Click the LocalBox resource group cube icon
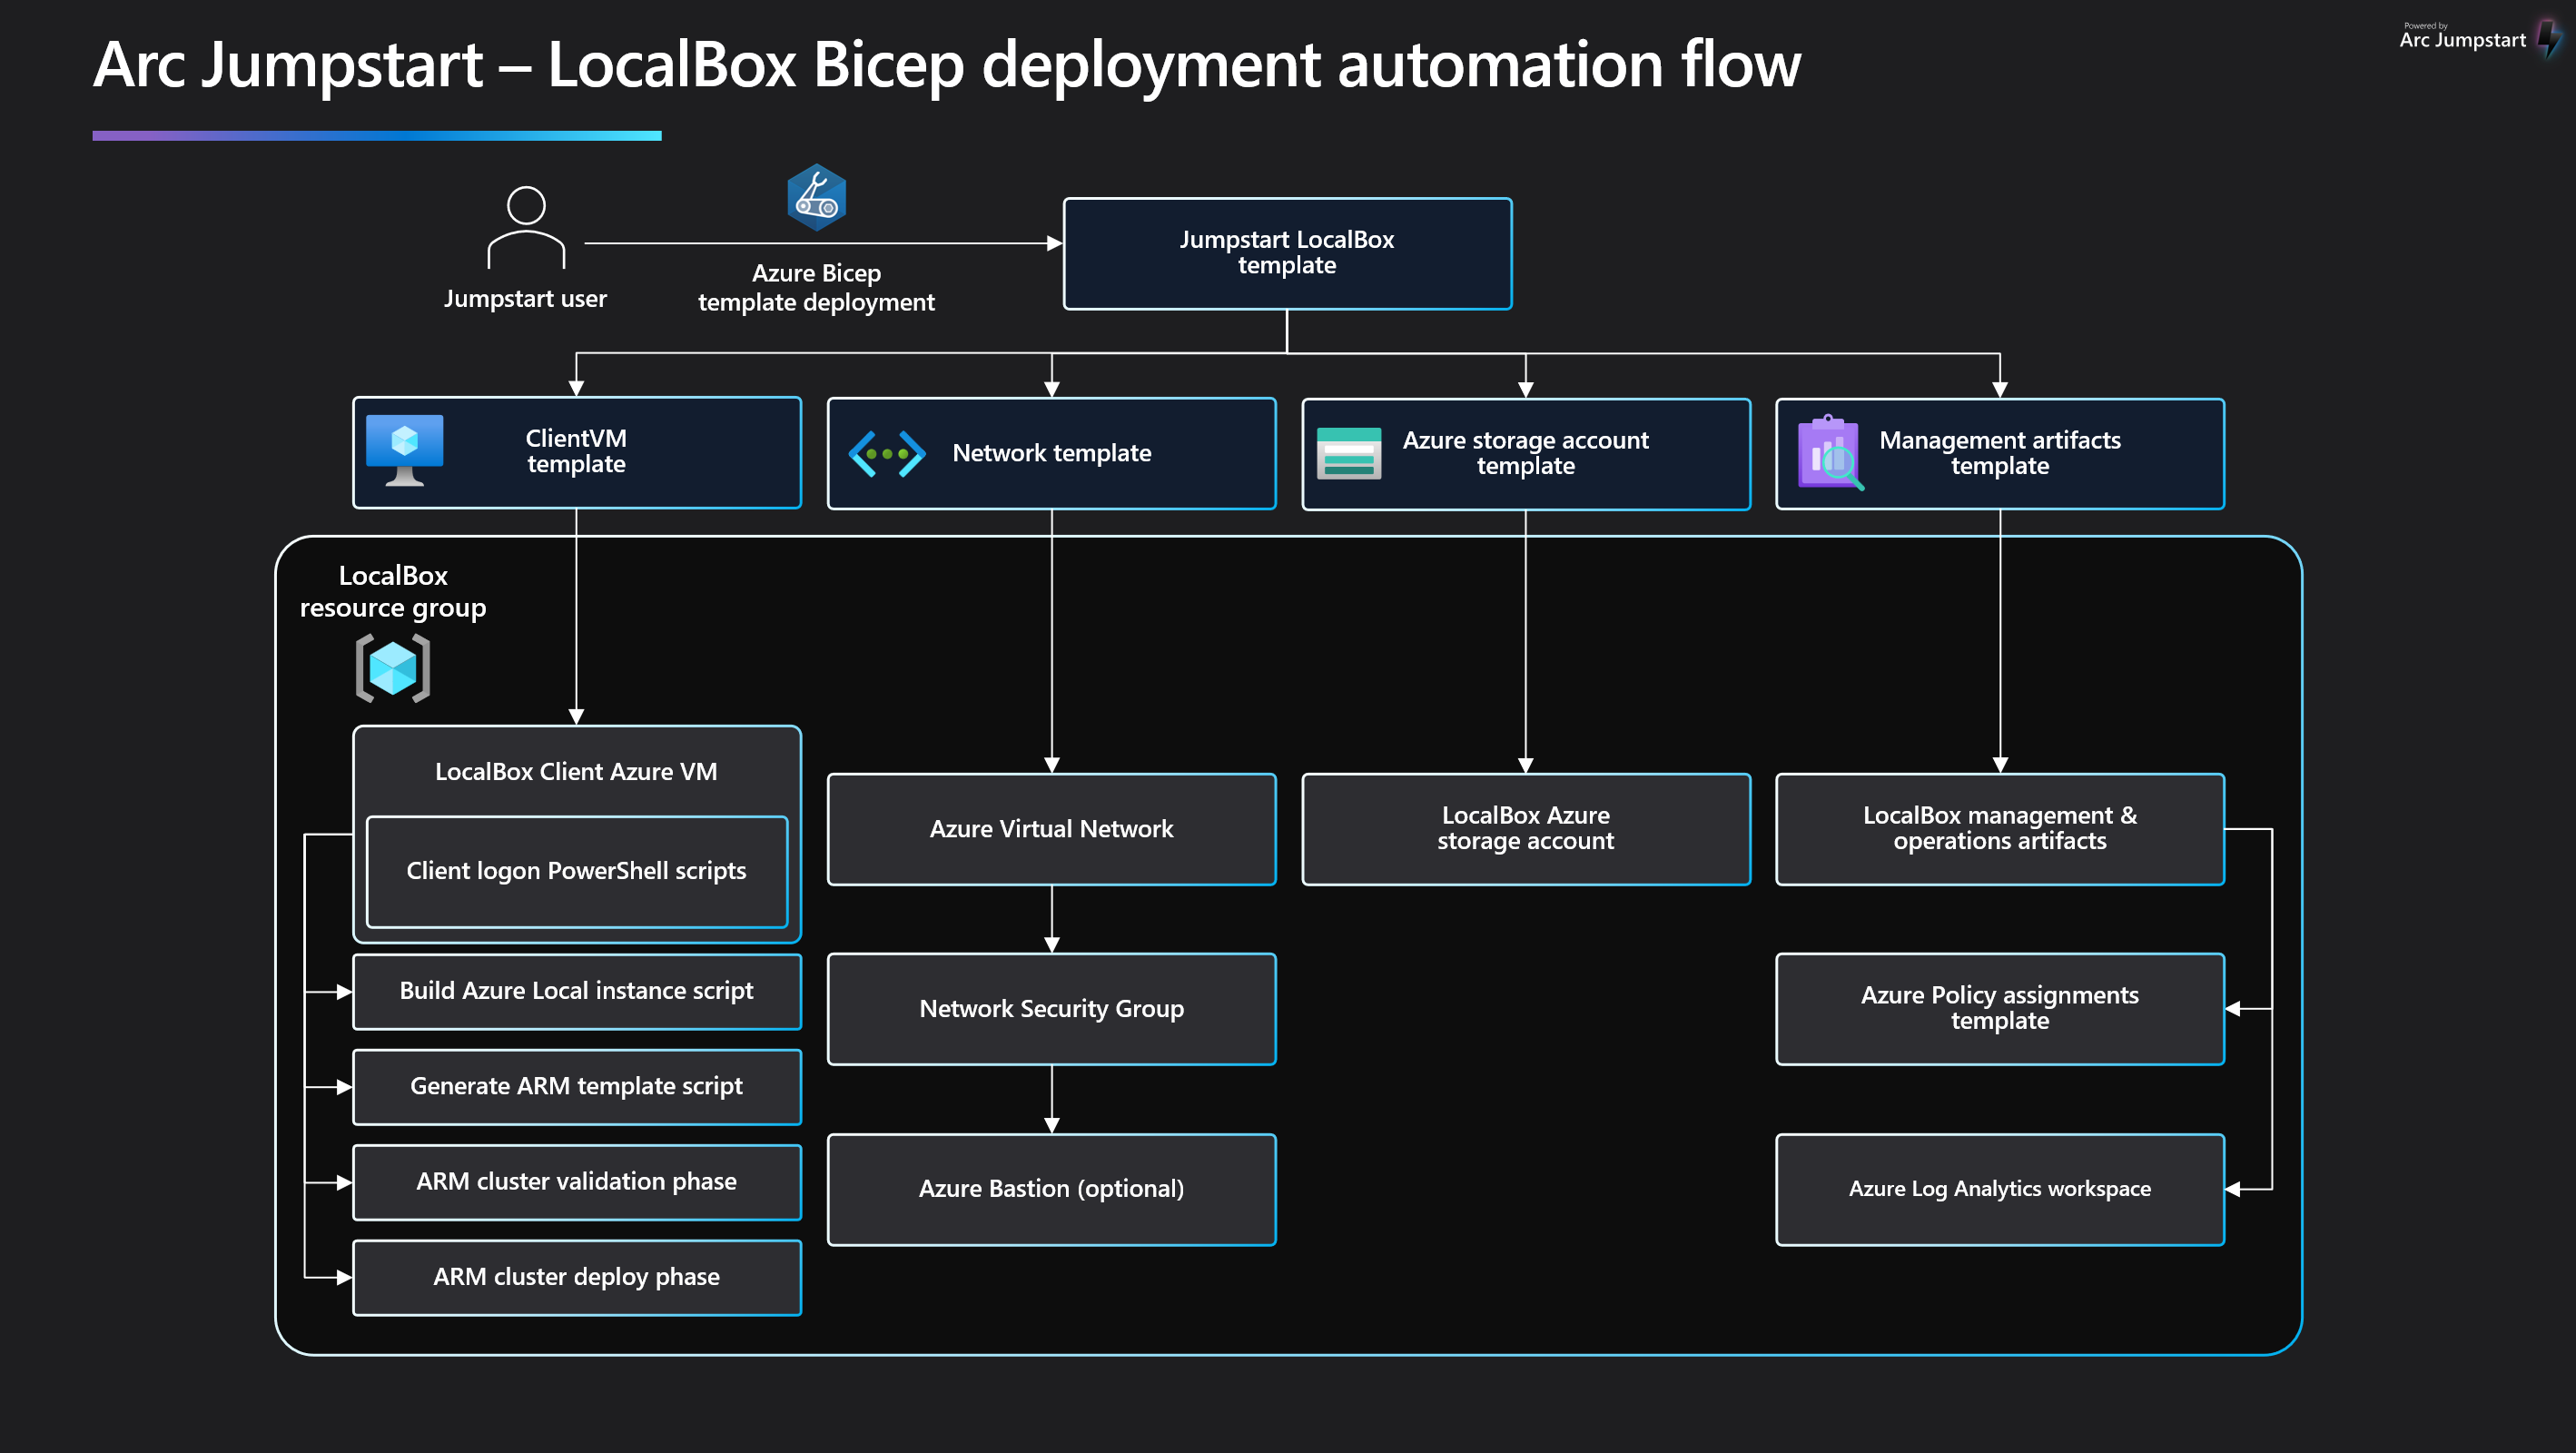Screen dimensions: 2576x1453 pos(393,668)
